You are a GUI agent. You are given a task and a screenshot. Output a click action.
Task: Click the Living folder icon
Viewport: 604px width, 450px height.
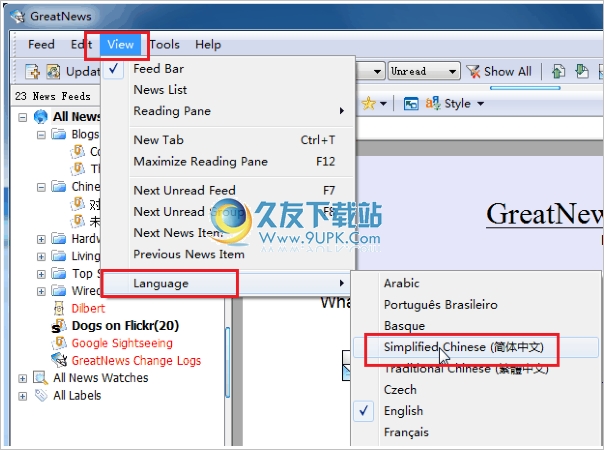click(59, 256)
